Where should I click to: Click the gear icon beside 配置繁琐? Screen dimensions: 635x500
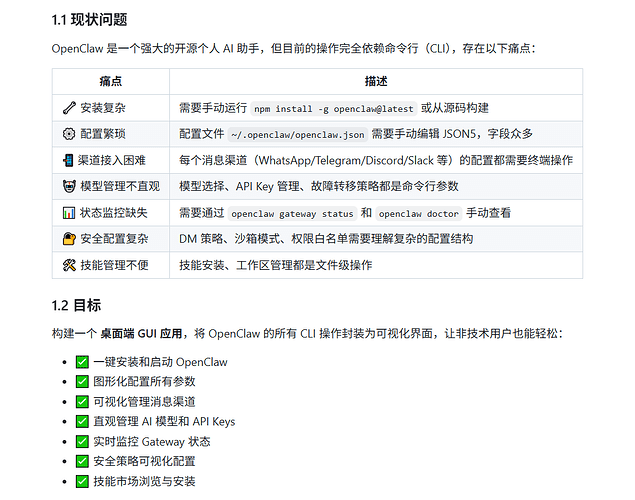(69, 134)
